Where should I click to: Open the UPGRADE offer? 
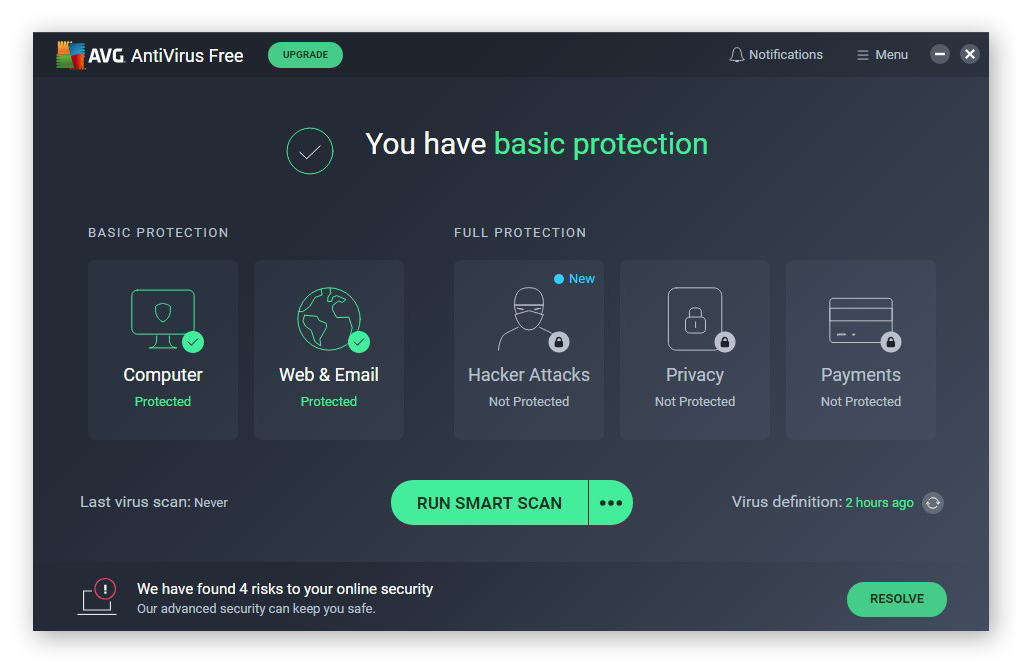click(305, 55)
